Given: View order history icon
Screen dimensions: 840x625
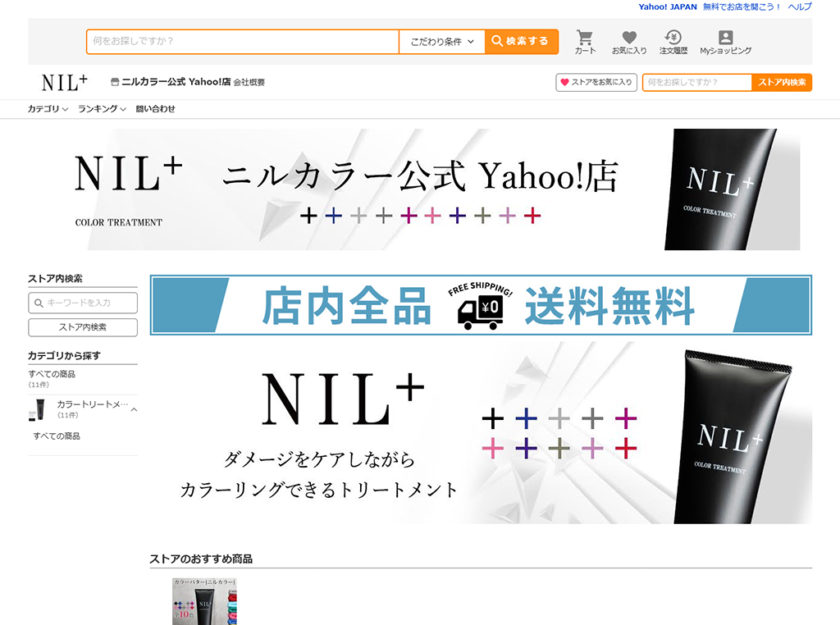Looking at the screenshot, I should [x=673, y=40].
